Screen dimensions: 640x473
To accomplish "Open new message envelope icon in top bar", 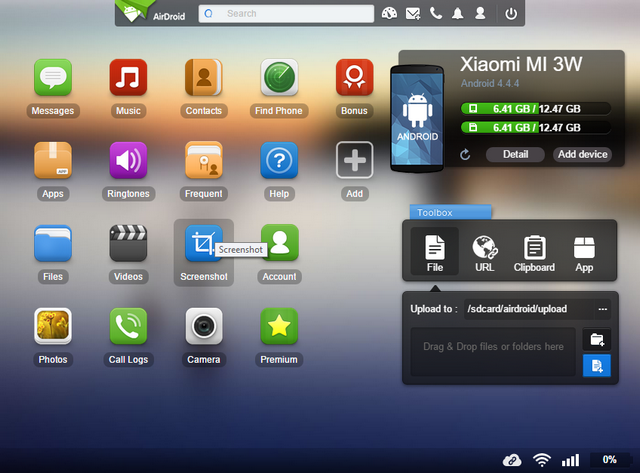I will point(413,14).
